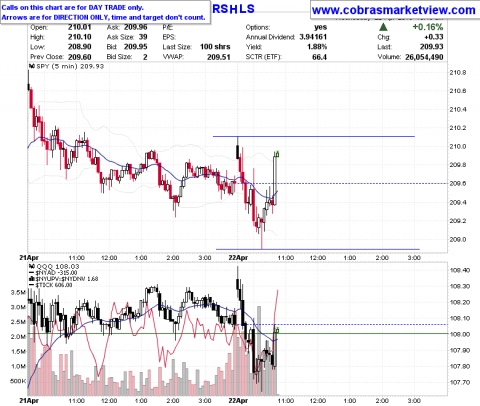The width and height of the screenshot is (480, 406).
Task: Click the 210.2 price axis label
Action: (458, 128)
